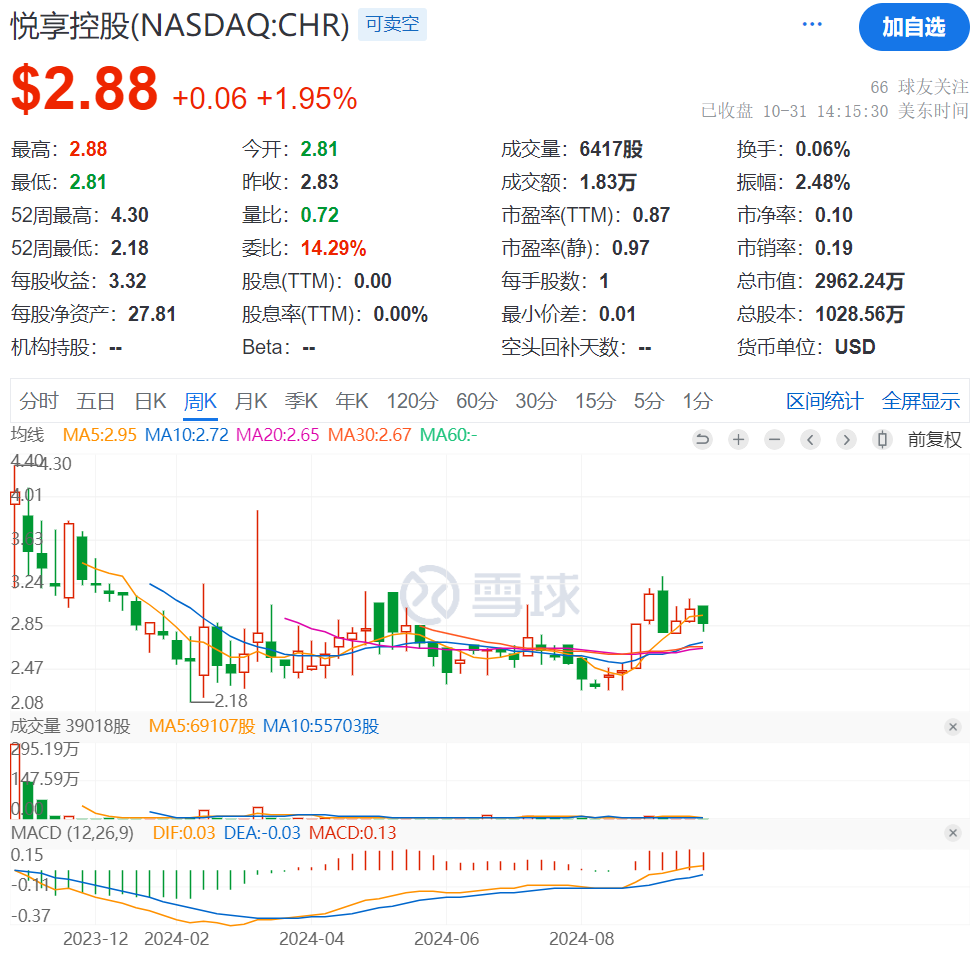Click the 66 球友关注 followers text
Viewport: 979px width, 959px height.
pyautogui.click(x=919, y=87)
